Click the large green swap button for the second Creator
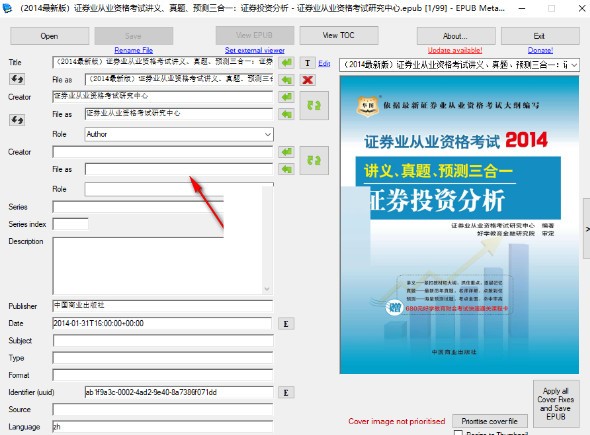Viewport: 590px width, 435px height. 314,161
